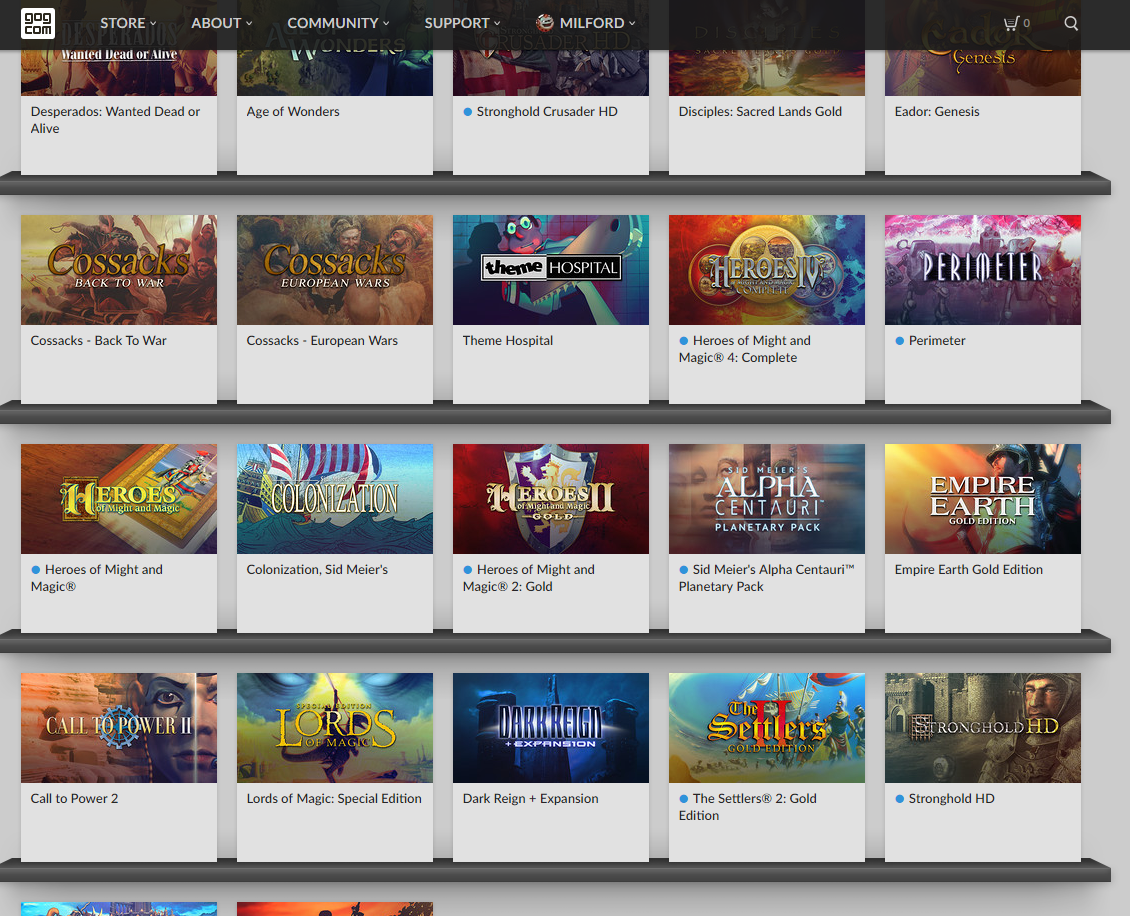Image resolution: width=1130 pixels, height=916 pixels.
Task: Expand the Support dropdown menu
Action: [x=463, y=23]
